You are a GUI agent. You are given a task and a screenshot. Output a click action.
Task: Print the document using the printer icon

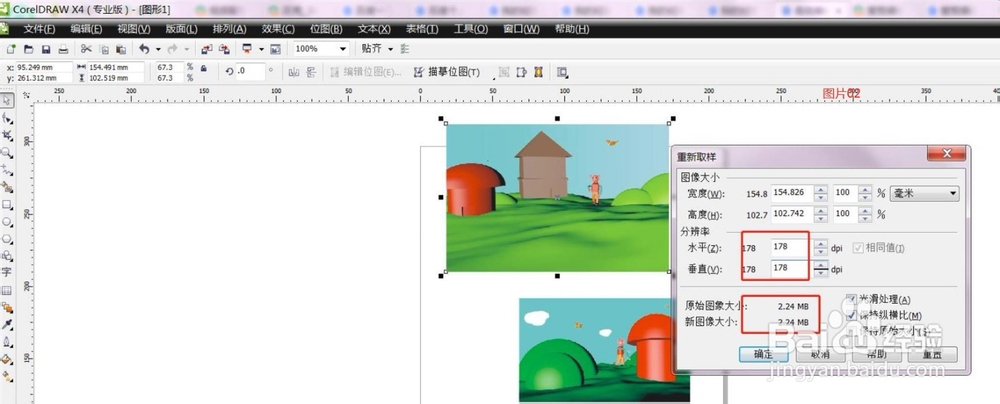(63, 49)
